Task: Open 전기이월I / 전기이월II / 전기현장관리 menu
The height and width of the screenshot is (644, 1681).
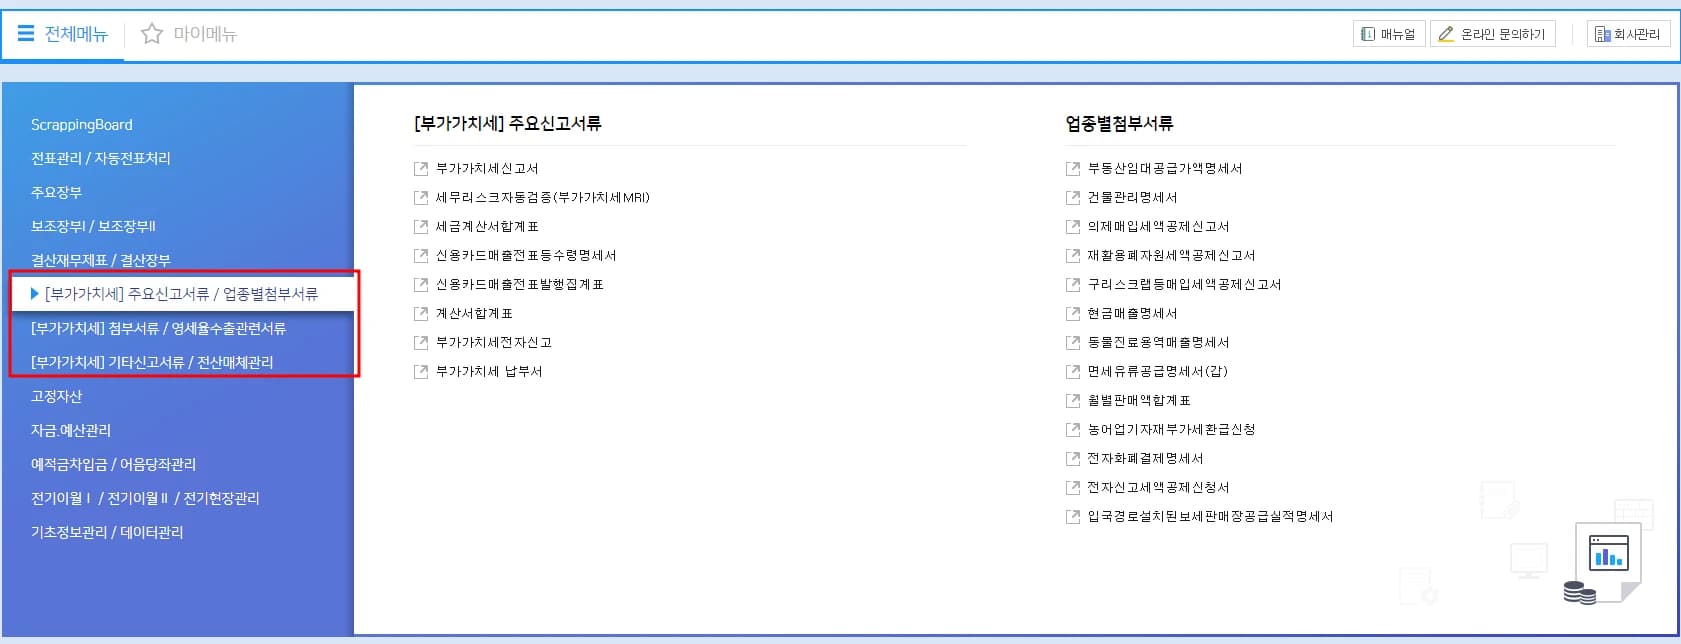Action: pos(145,499)
